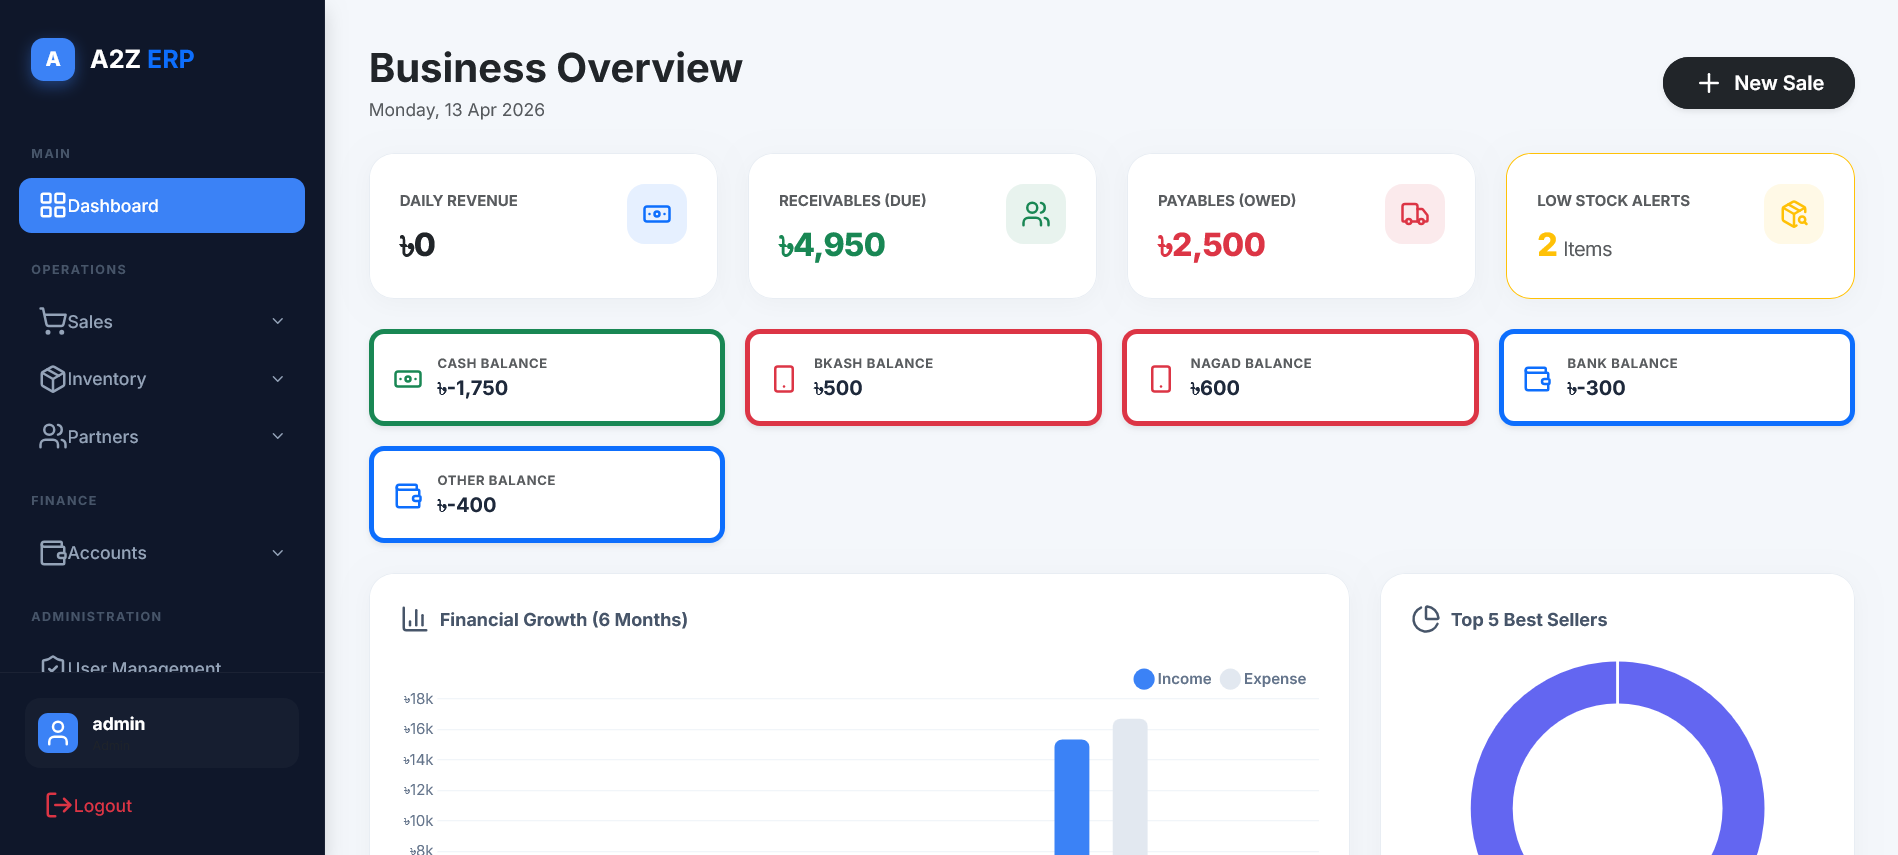Viewport: 1898px width, 855px height.
Task: Open the Payables (Owed) card
Action: click(1301, 226)
